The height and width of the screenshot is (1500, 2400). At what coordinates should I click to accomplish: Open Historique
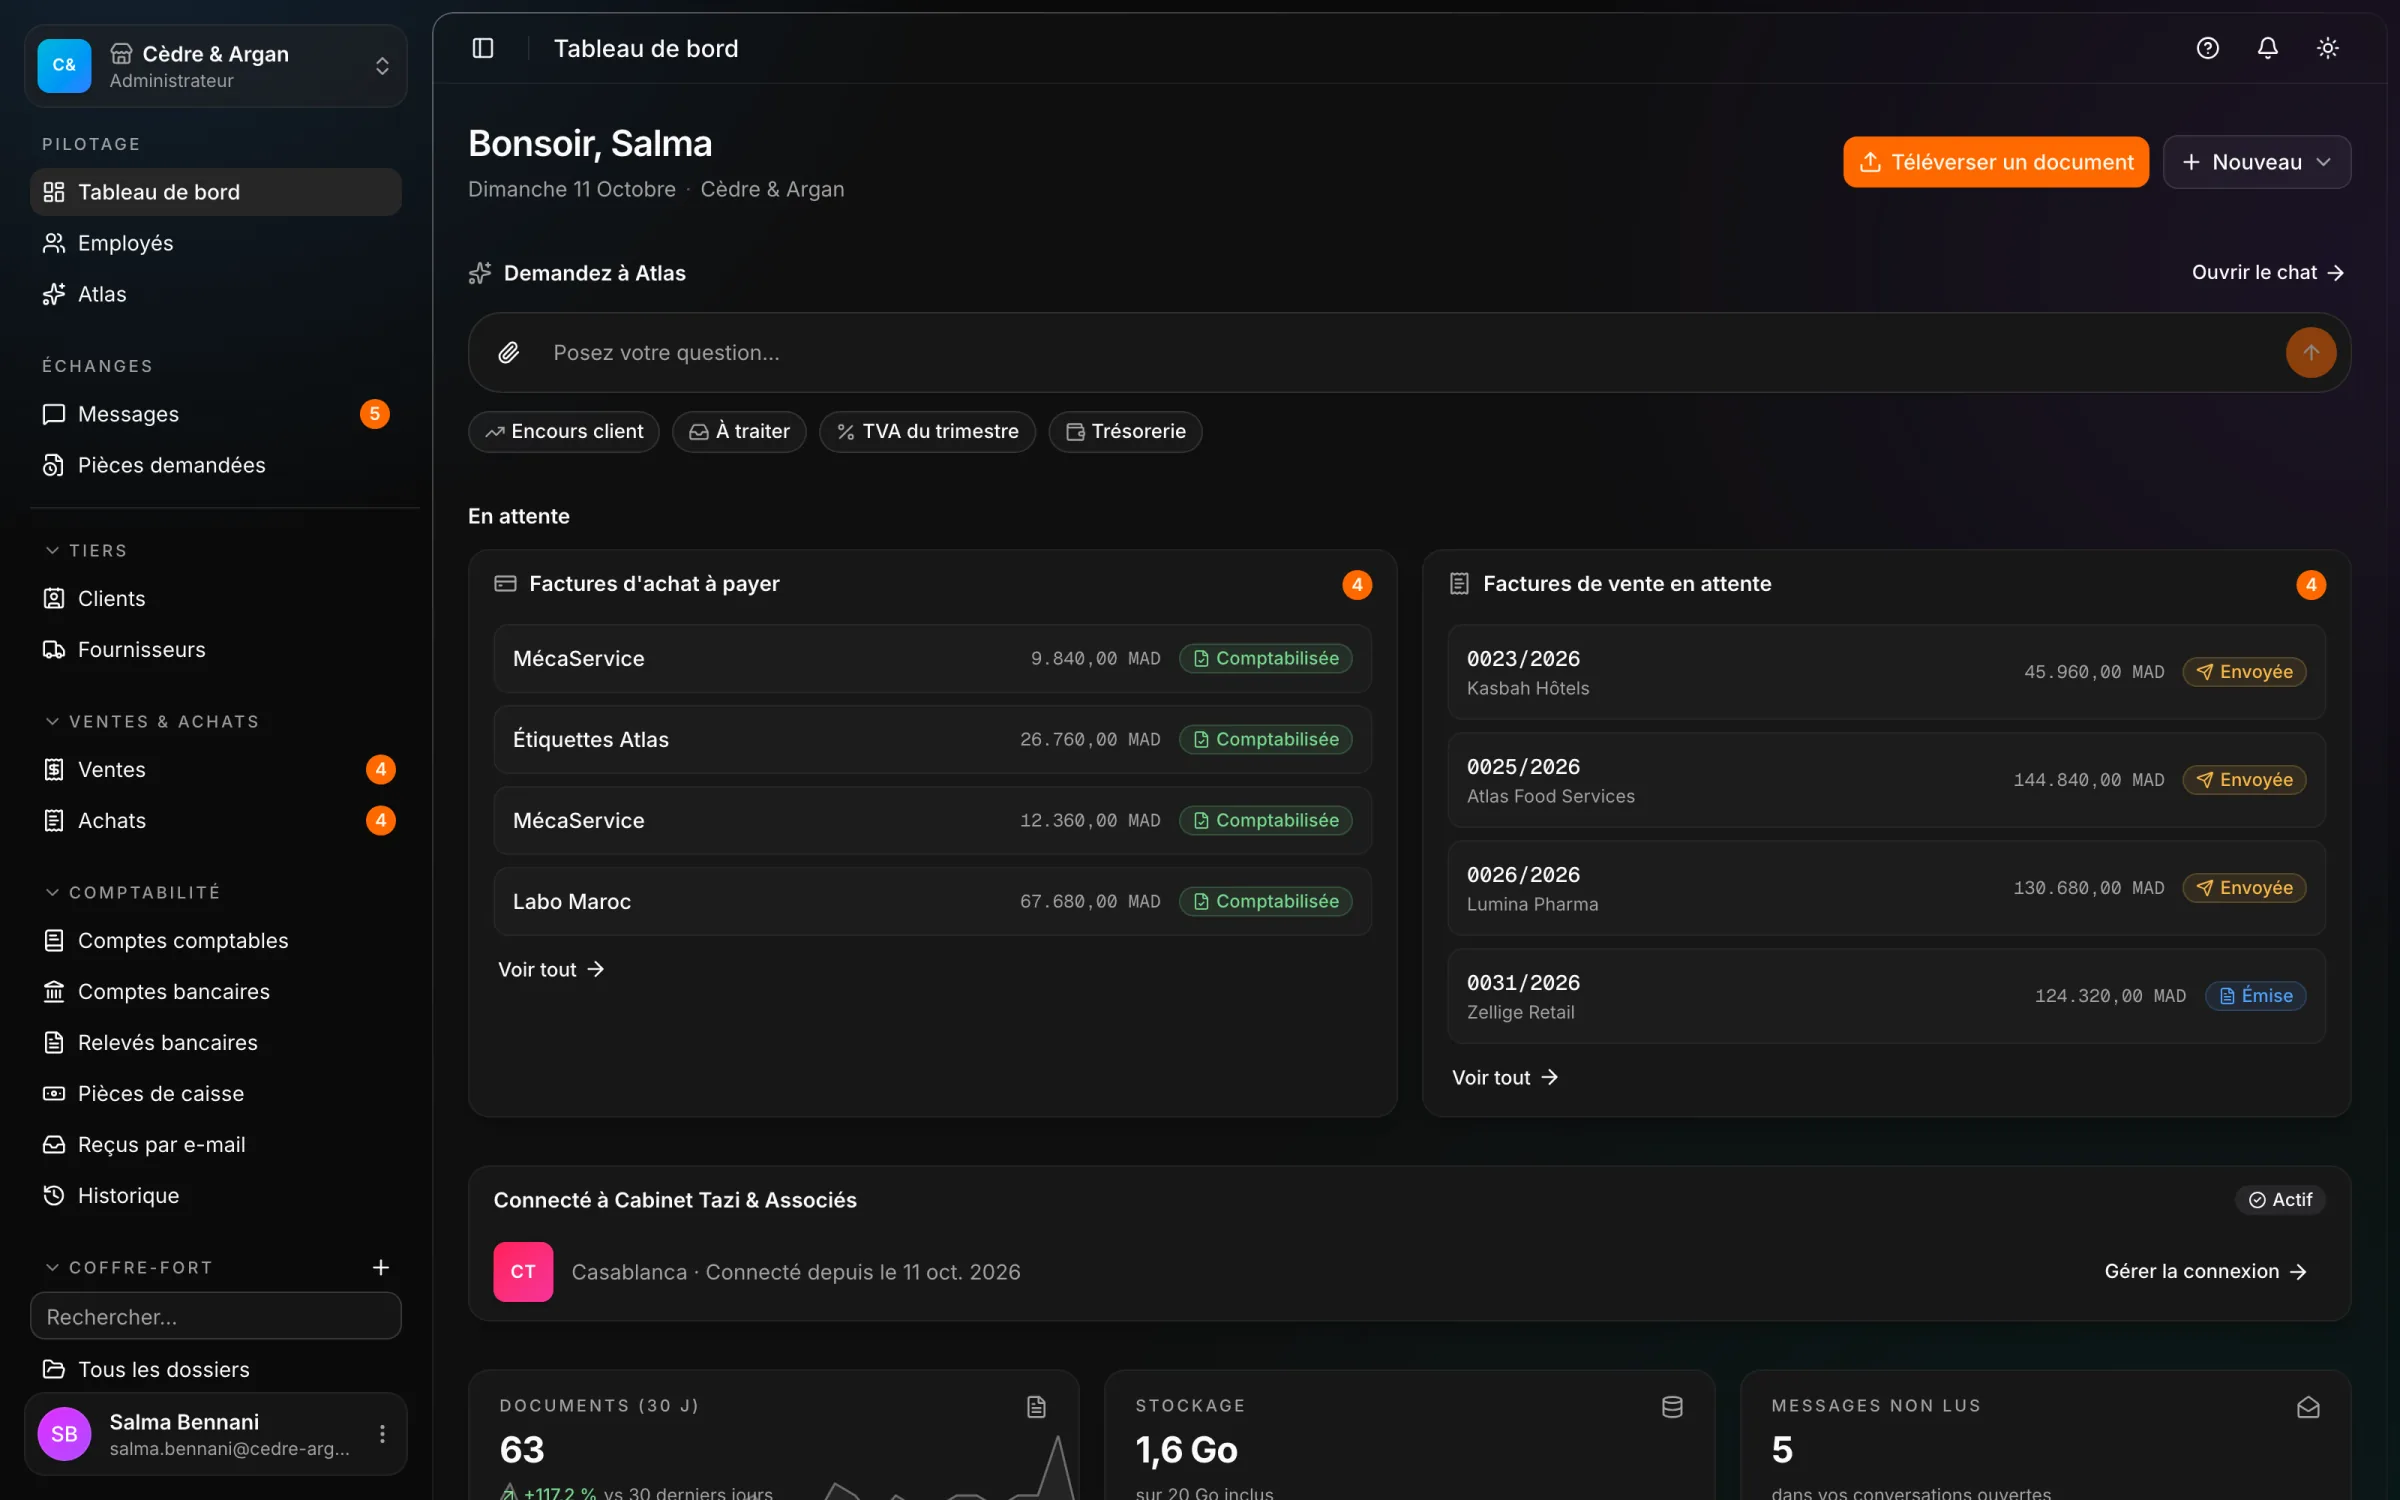[x=216, y=1195]
